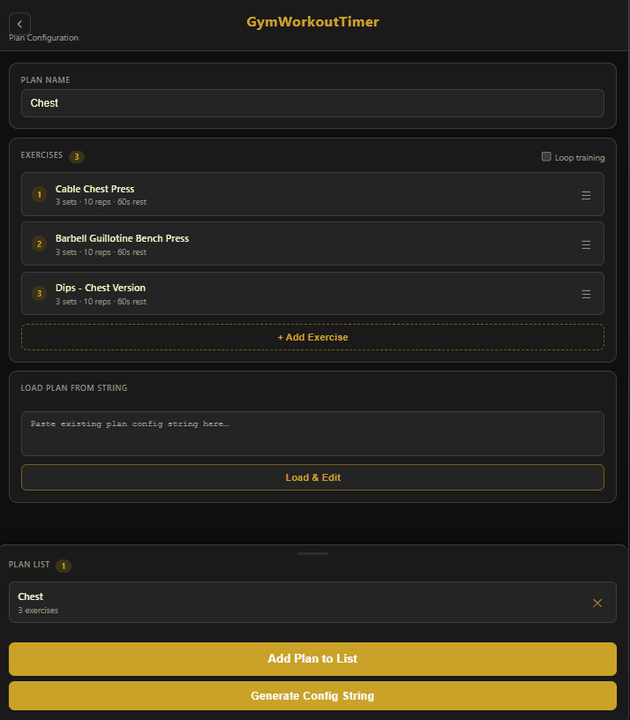
Task: Click the Plan Configuration subtitle text
Action: point(44,38)
